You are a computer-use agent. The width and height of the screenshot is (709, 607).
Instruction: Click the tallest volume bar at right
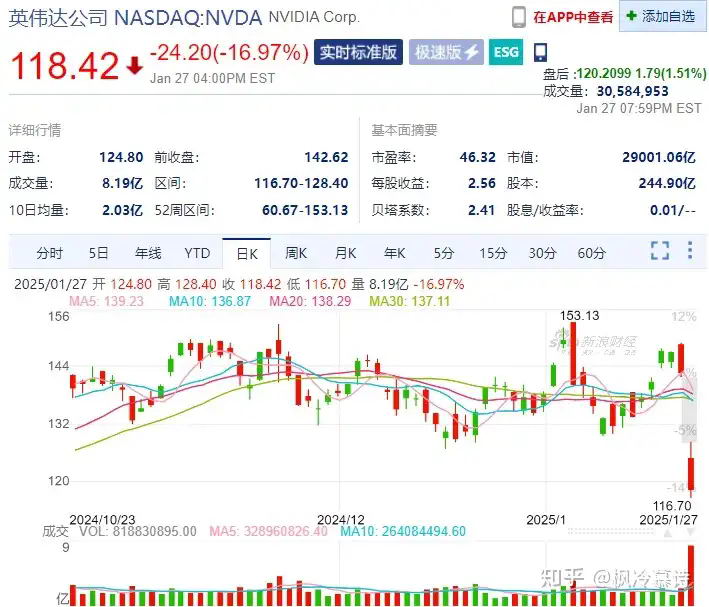[690, 575]
